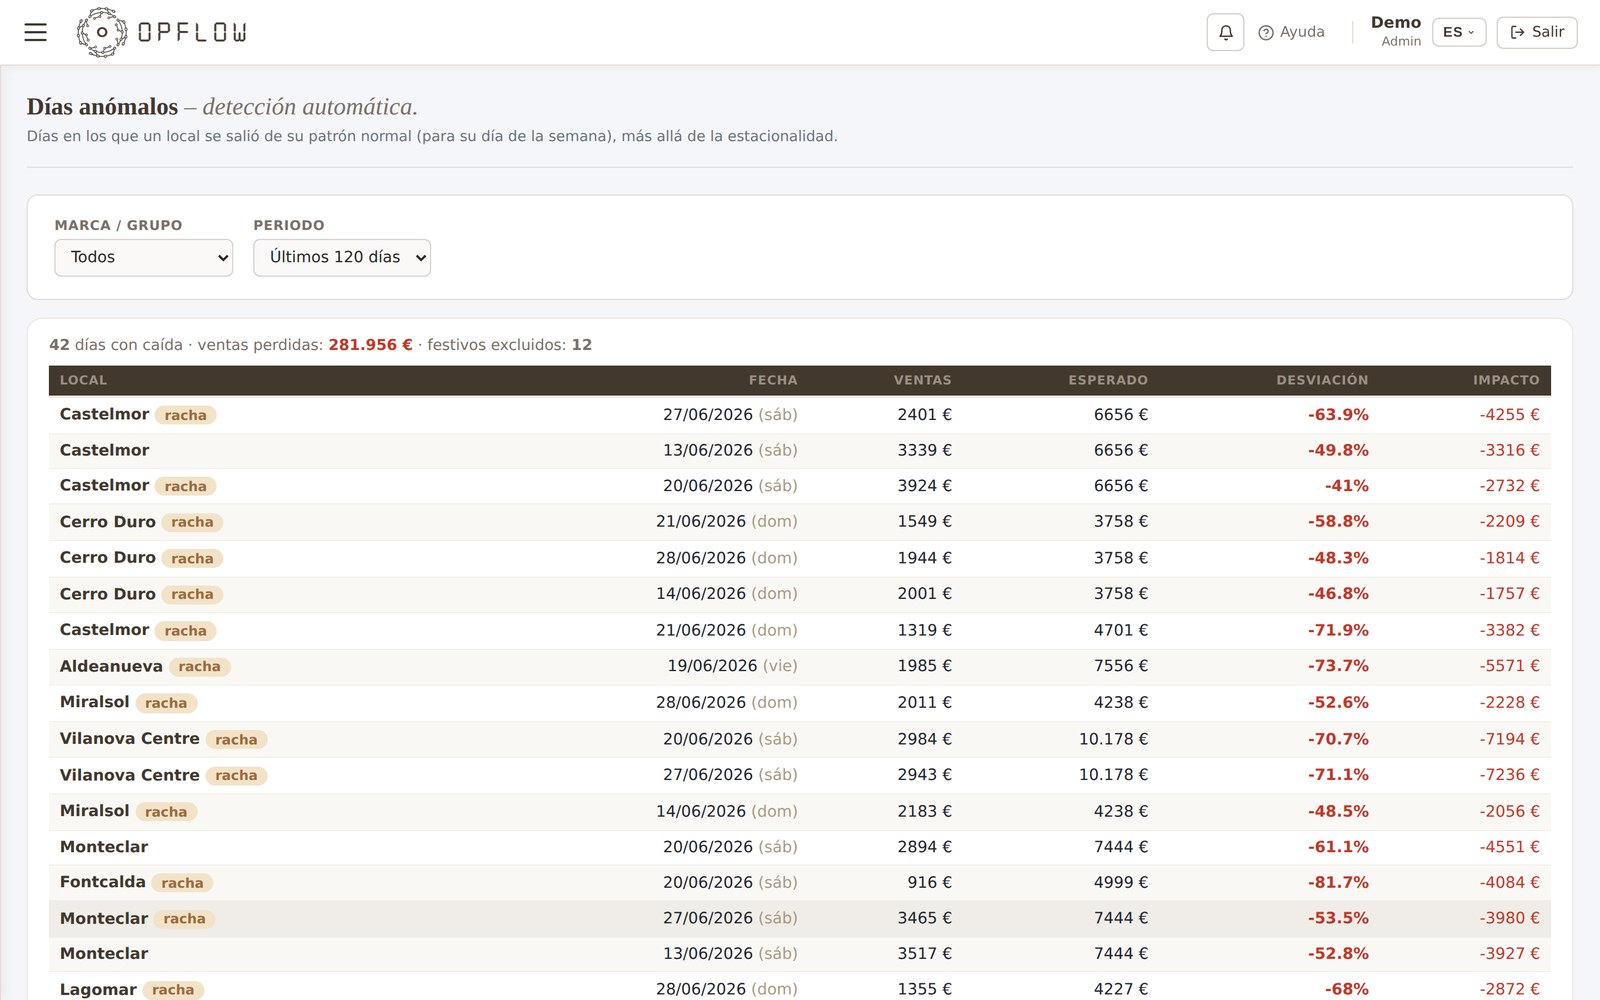Screen dimensions: 1600x1000
Task: Sort by the DESVIACIÓN column header
Action: coord(1322,380)
